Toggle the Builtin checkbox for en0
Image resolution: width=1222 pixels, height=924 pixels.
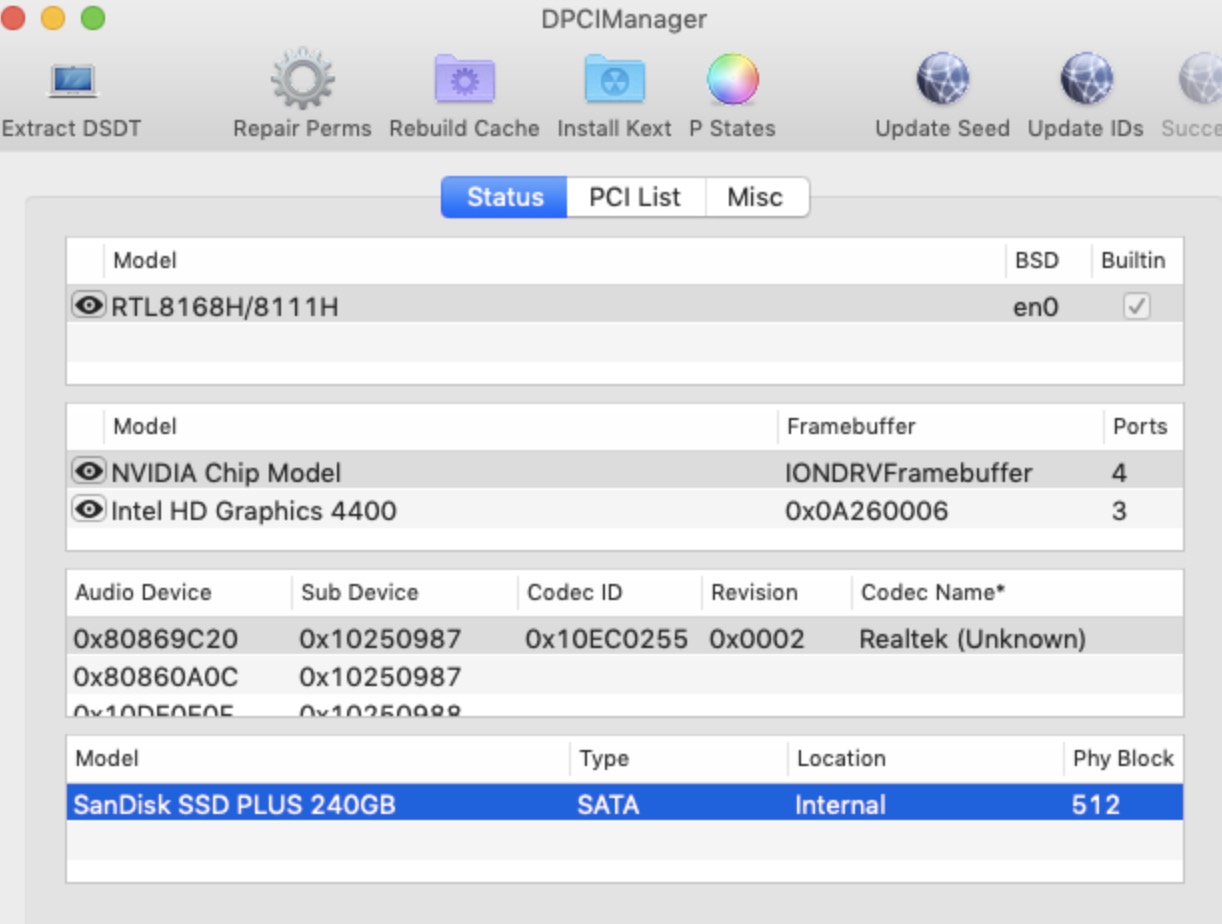1136,306
